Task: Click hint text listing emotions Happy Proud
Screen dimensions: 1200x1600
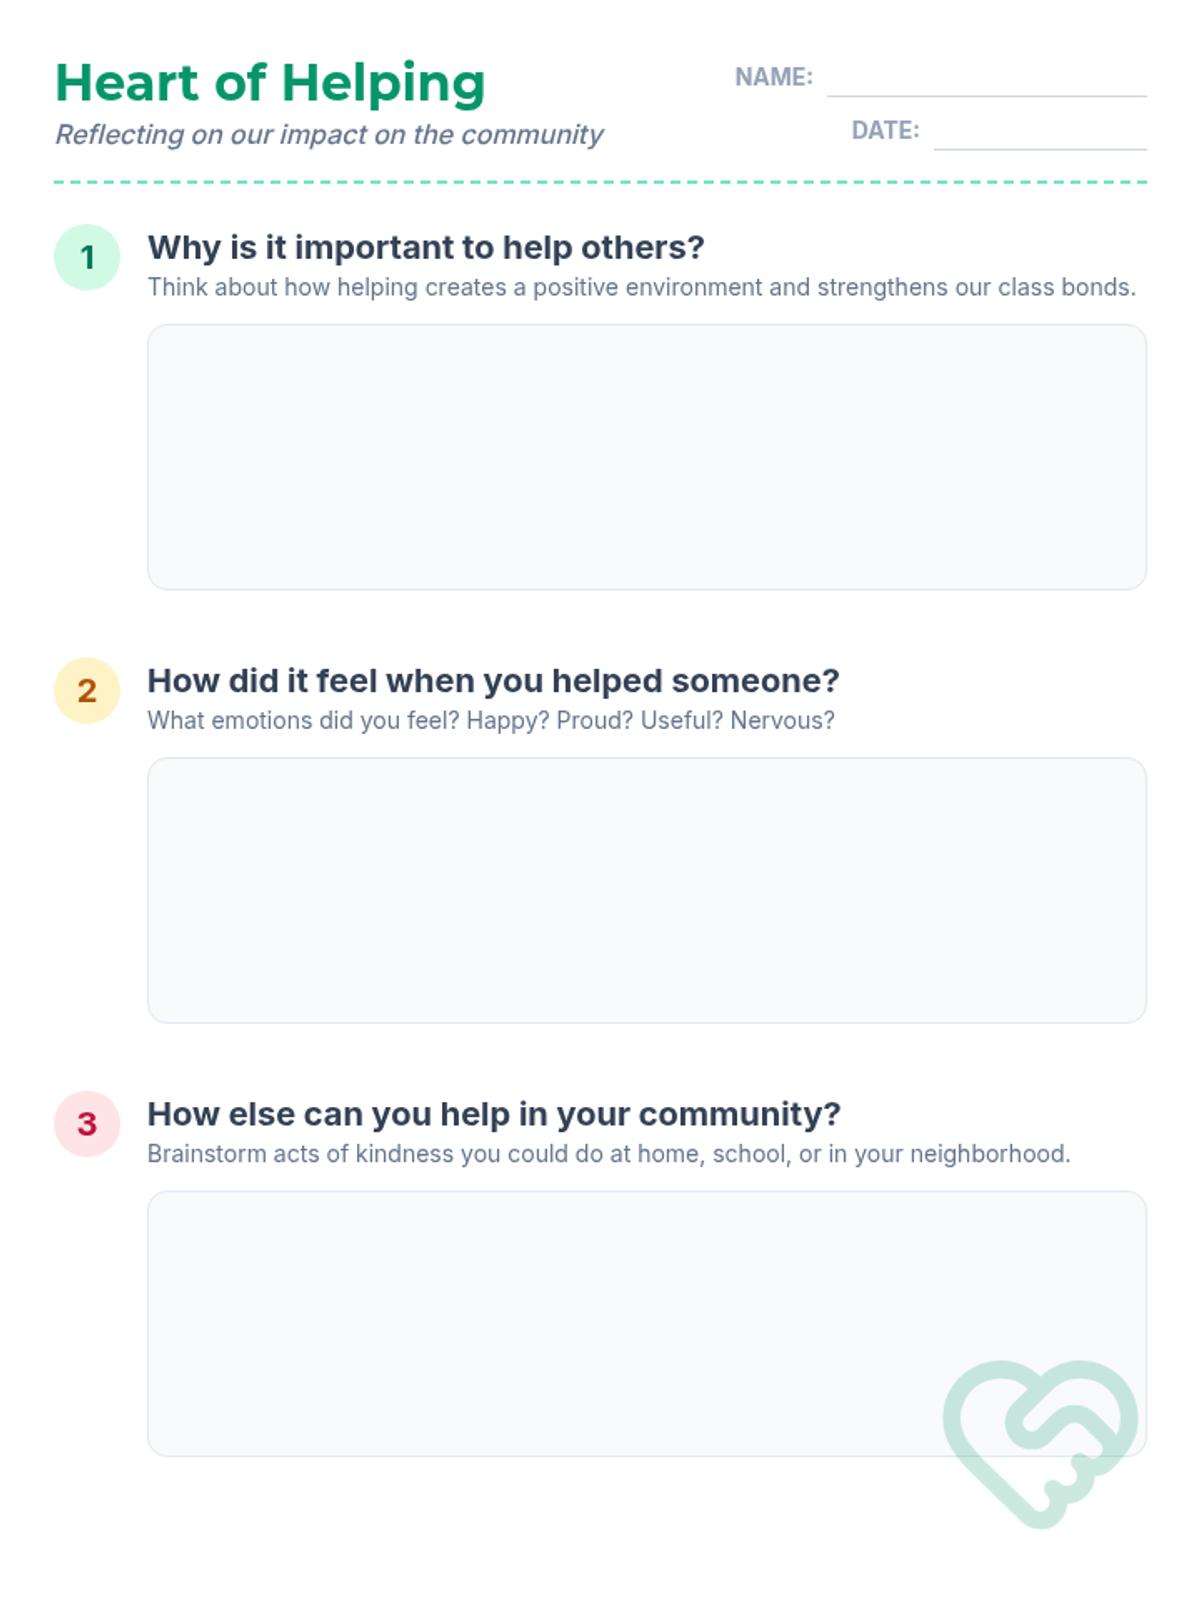Action: pos(491,721)
